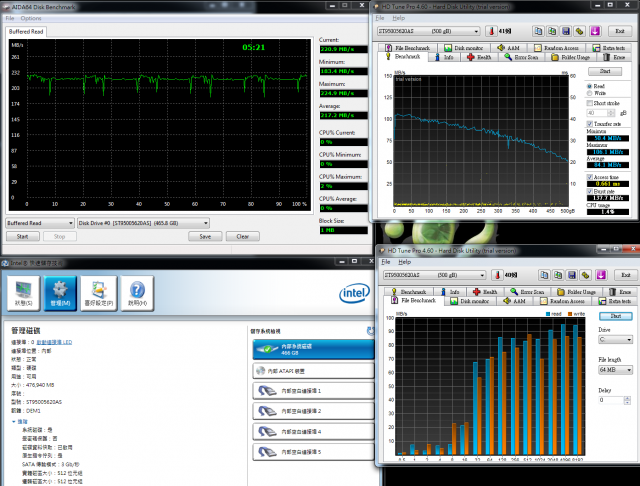This screenshot has width=640, height=486.
Task: Click AIDA64 Start button
Action: [23, 237]
